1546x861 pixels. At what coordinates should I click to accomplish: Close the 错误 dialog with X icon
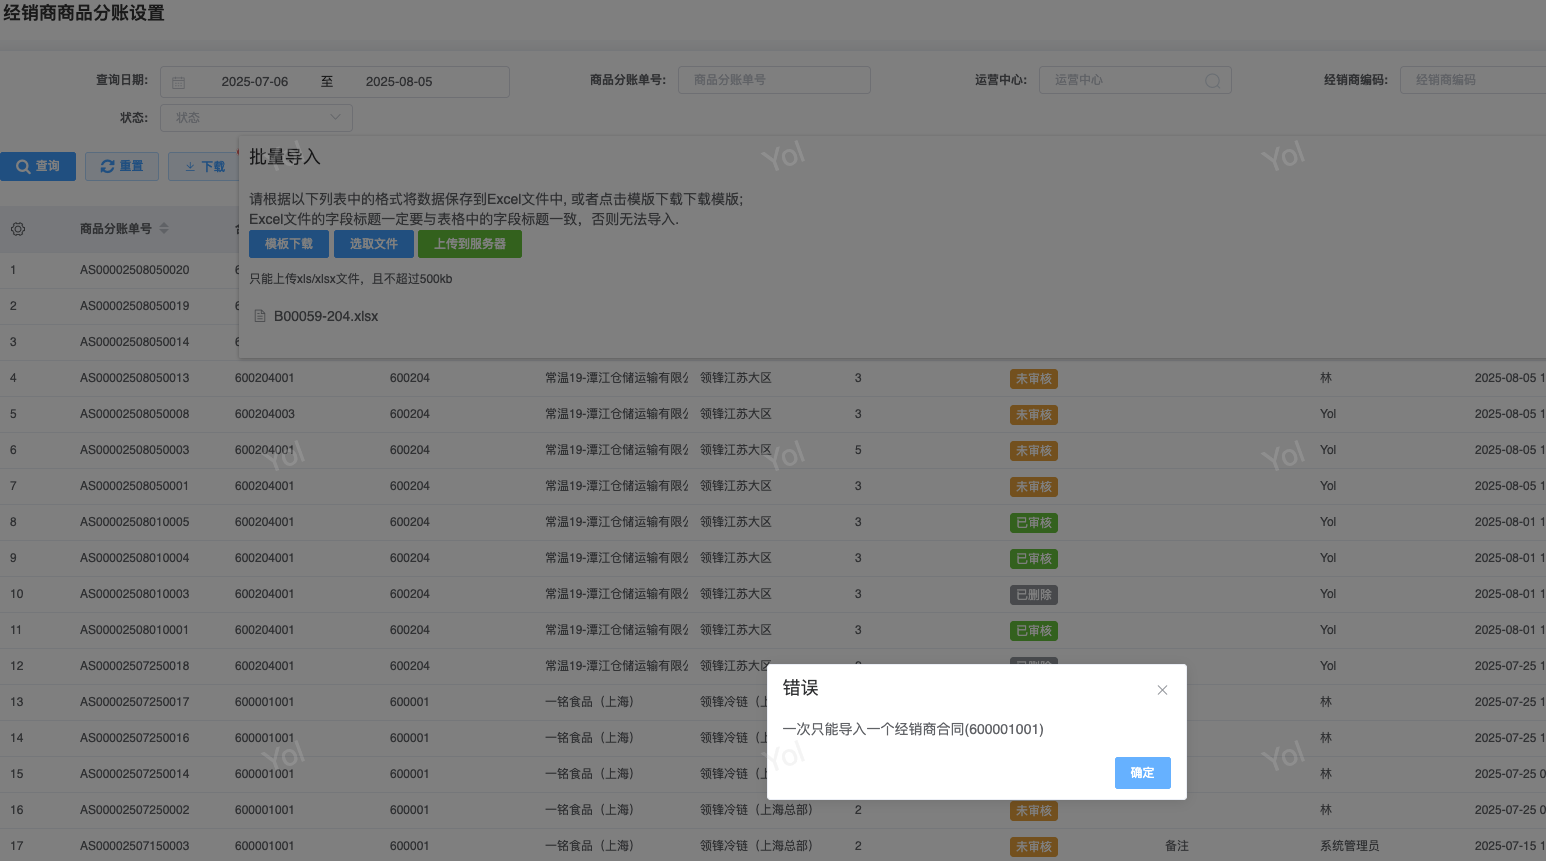[1162, 690]
